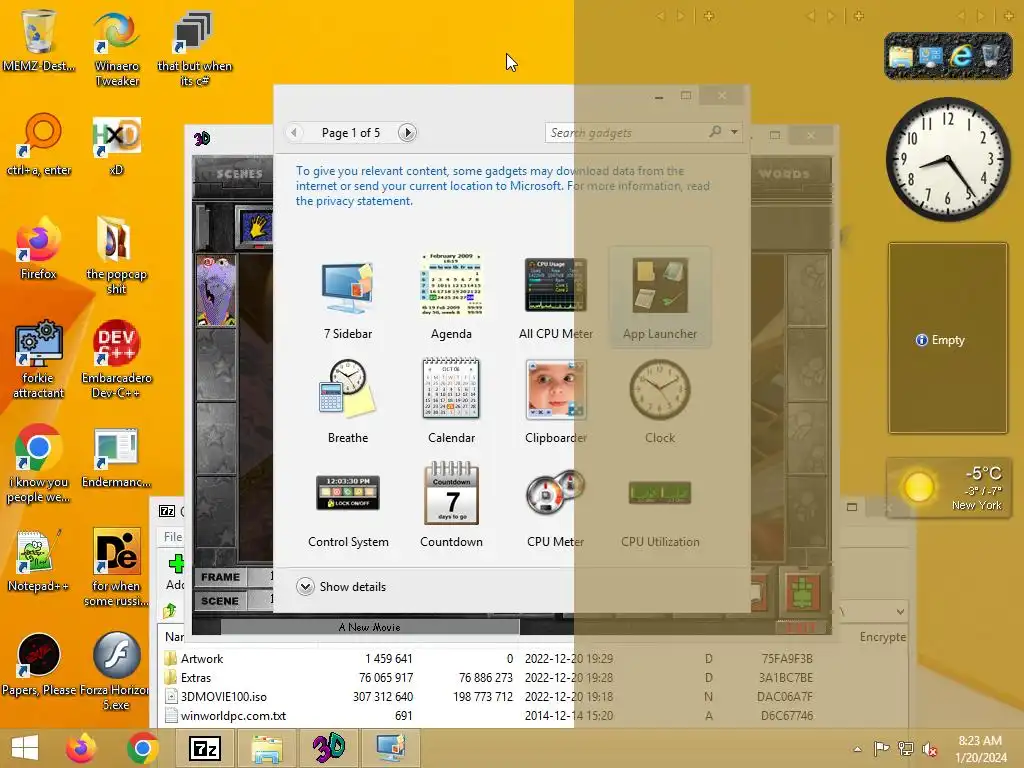
Task: Show hidden tray icons arrow
Action: [x=857, y=749]
